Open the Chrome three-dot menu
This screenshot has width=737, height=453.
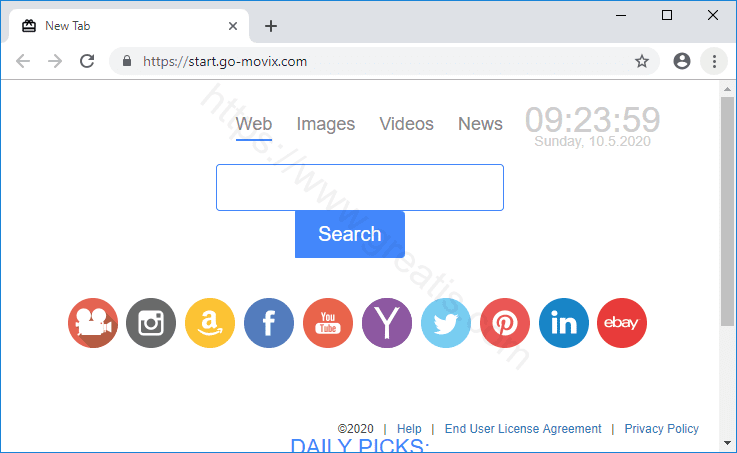(x=714, y=61)
